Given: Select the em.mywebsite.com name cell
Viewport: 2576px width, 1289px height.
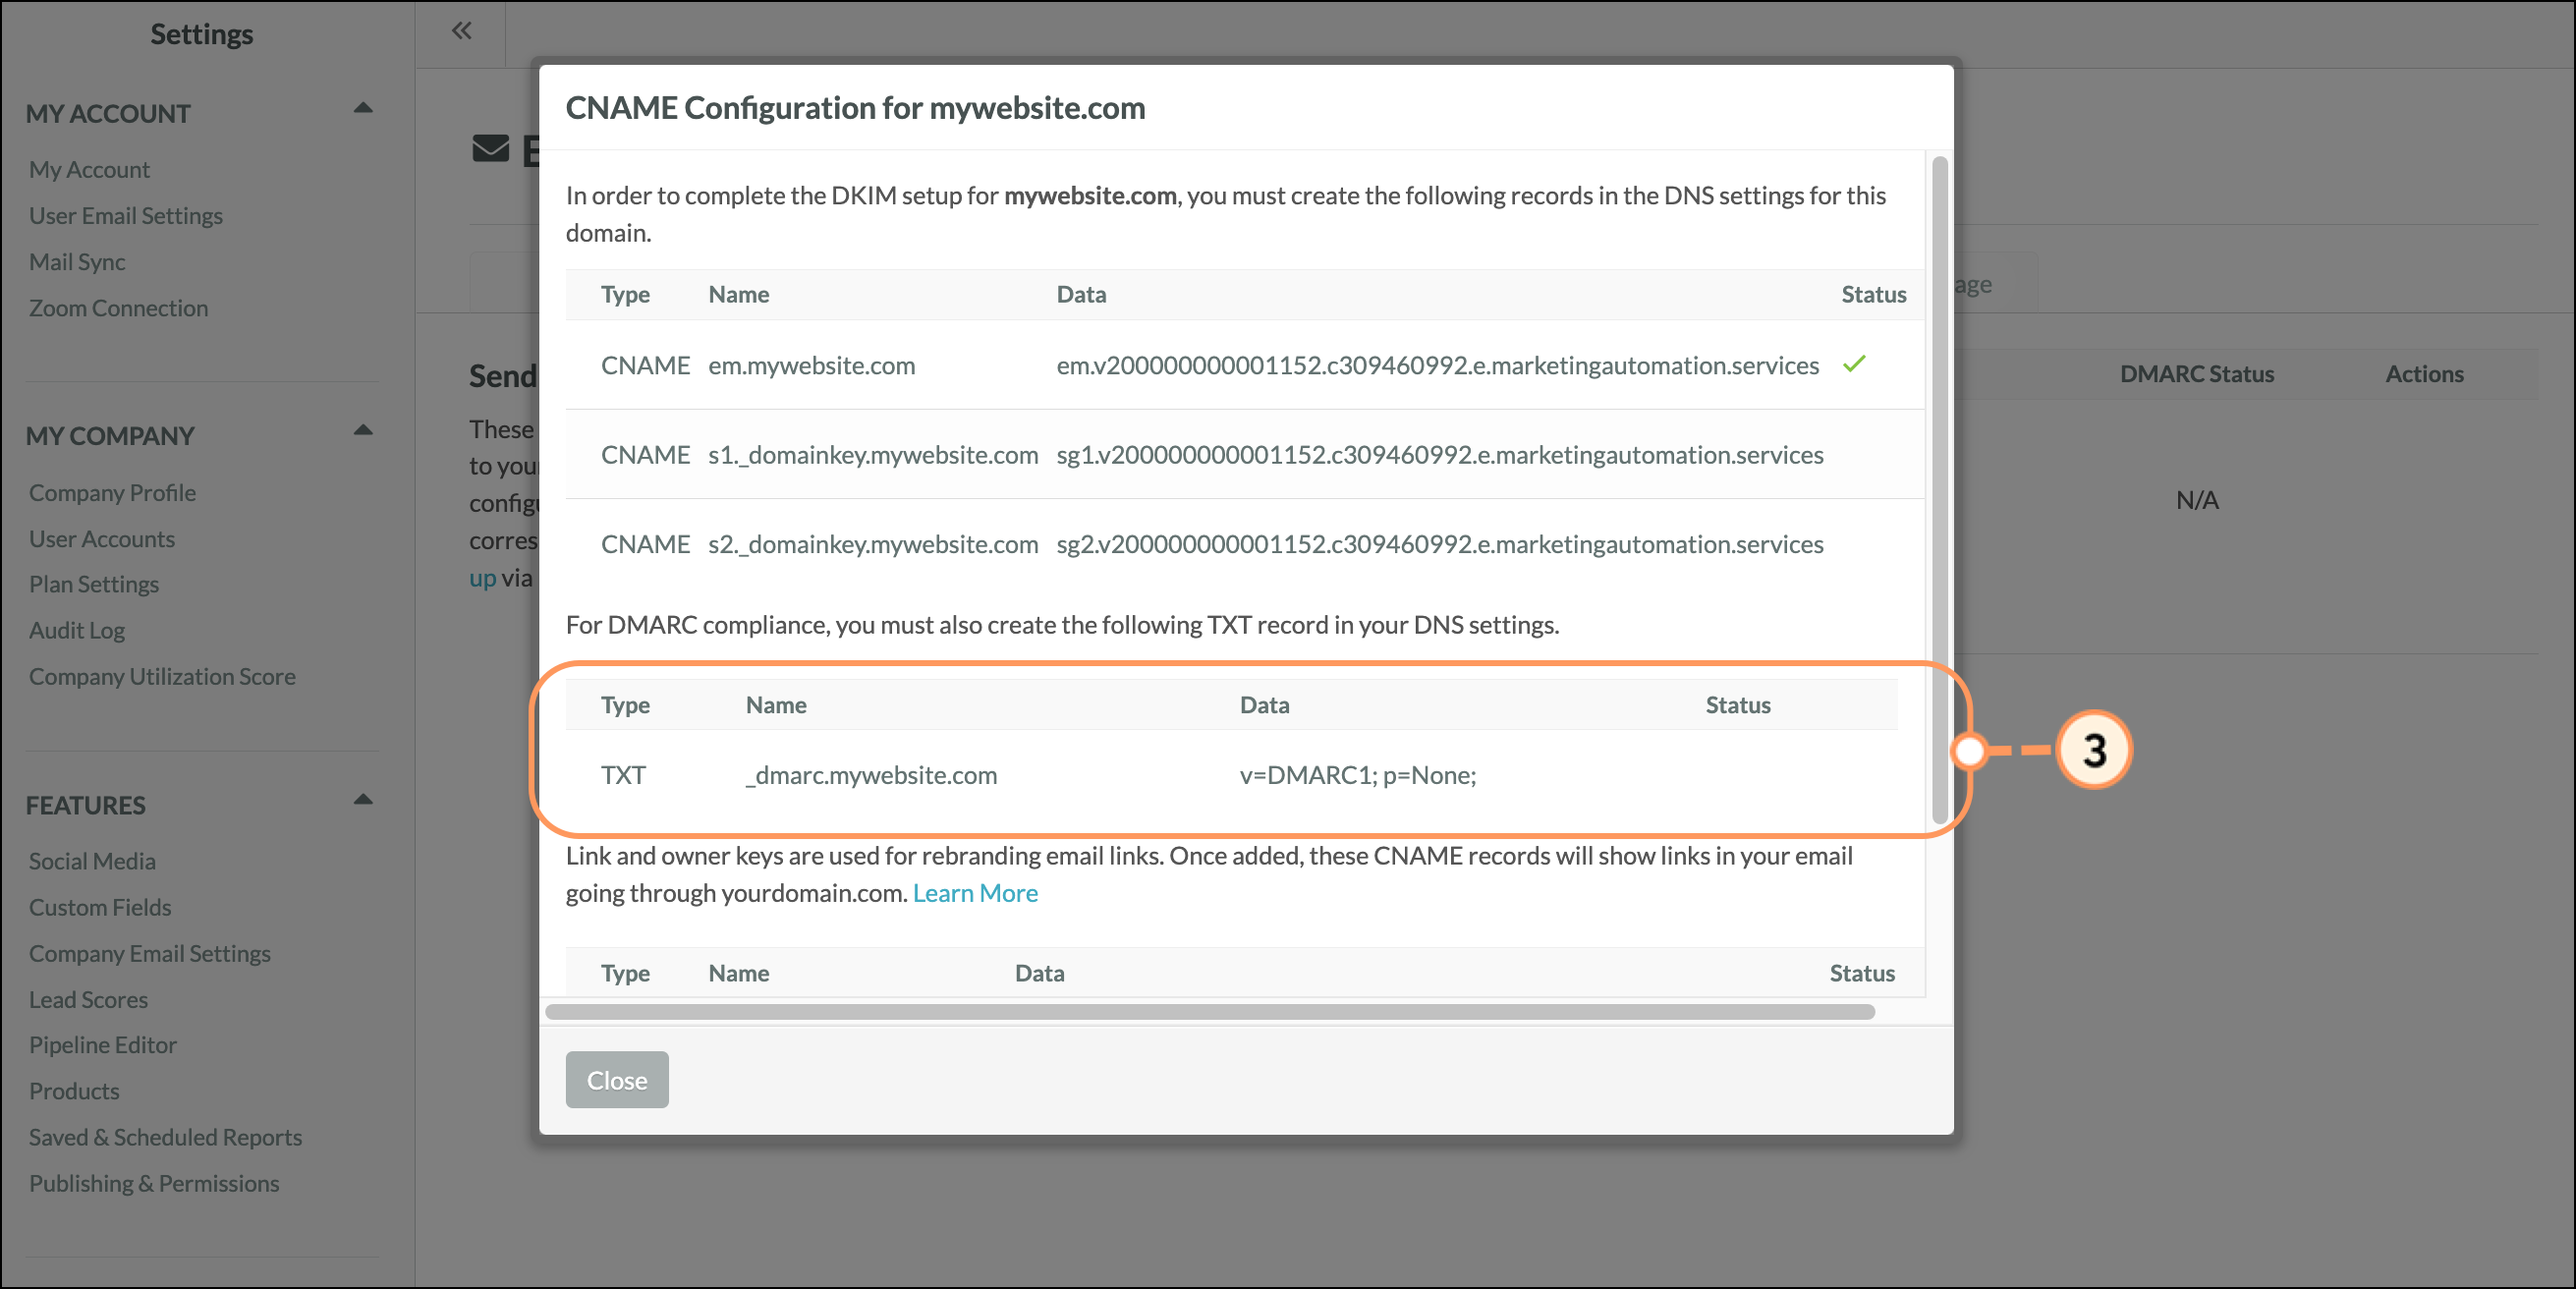Looking at the screenshot, I should tap(812, 365).
